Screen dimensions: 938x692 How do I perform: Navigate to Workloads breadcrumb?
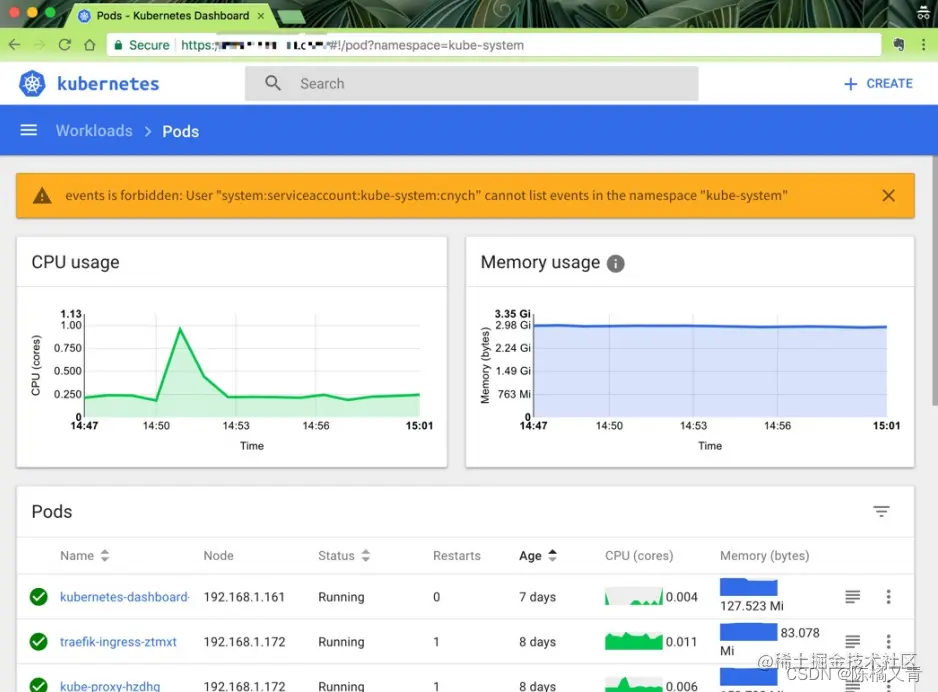[94, 130]
